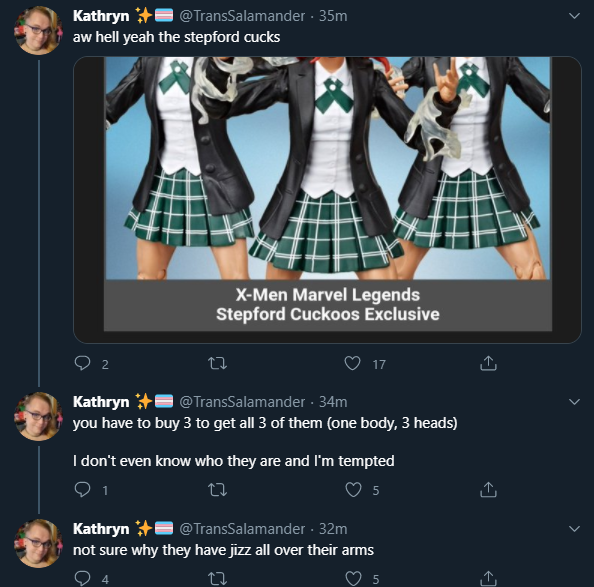
Task: Like the 'buy 3 to get all 3' tweet
Action: pyautogui.click(x=353, y=490)
